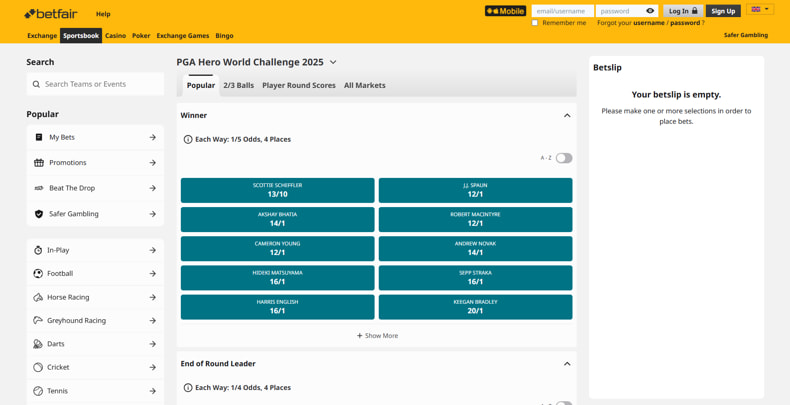
Task: Click the Horse Racing icon
Action: point(38,297)
